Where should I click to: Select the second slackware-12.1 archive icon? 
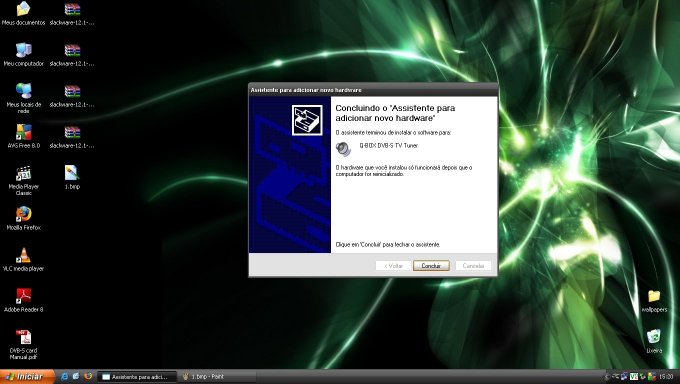72,54
